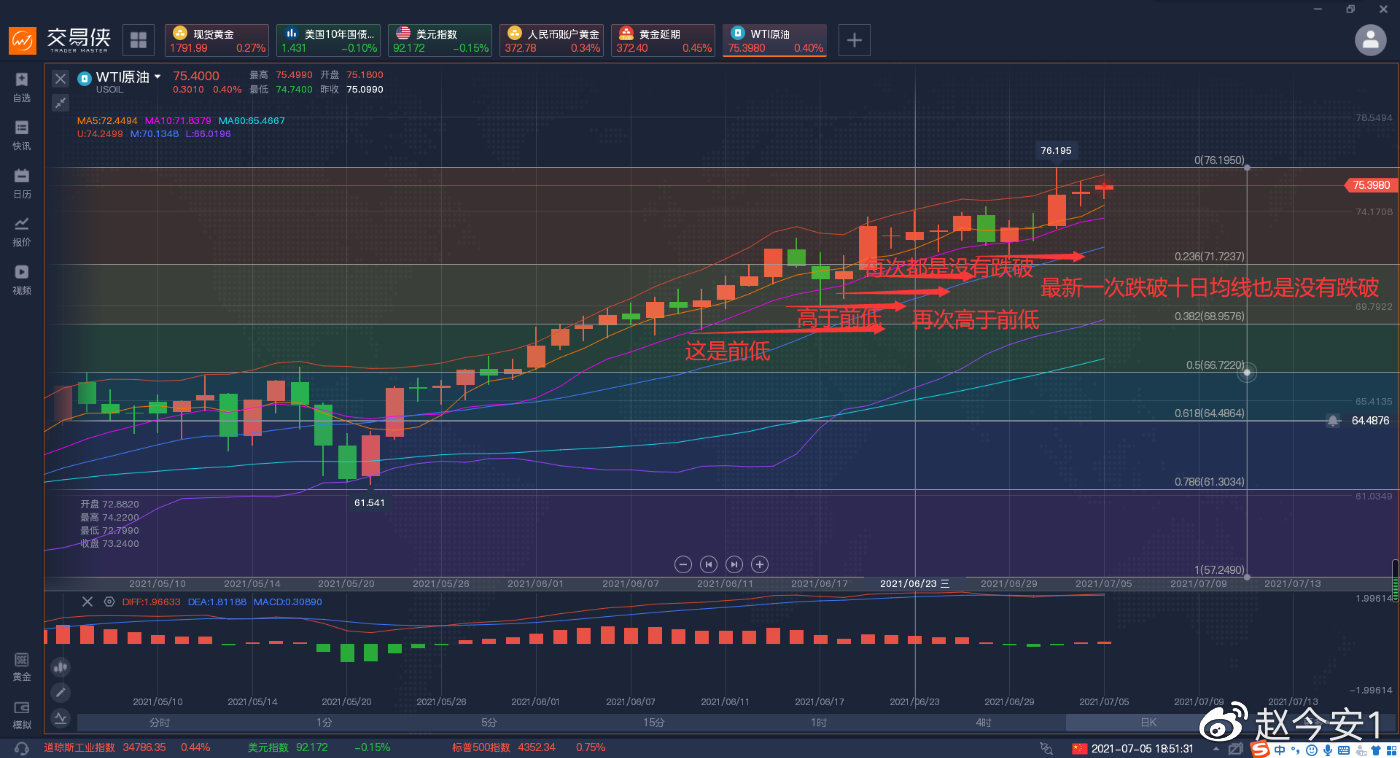1400x758 pixels.
Task: Jump to latest candle button
Action: coord(734,564)
